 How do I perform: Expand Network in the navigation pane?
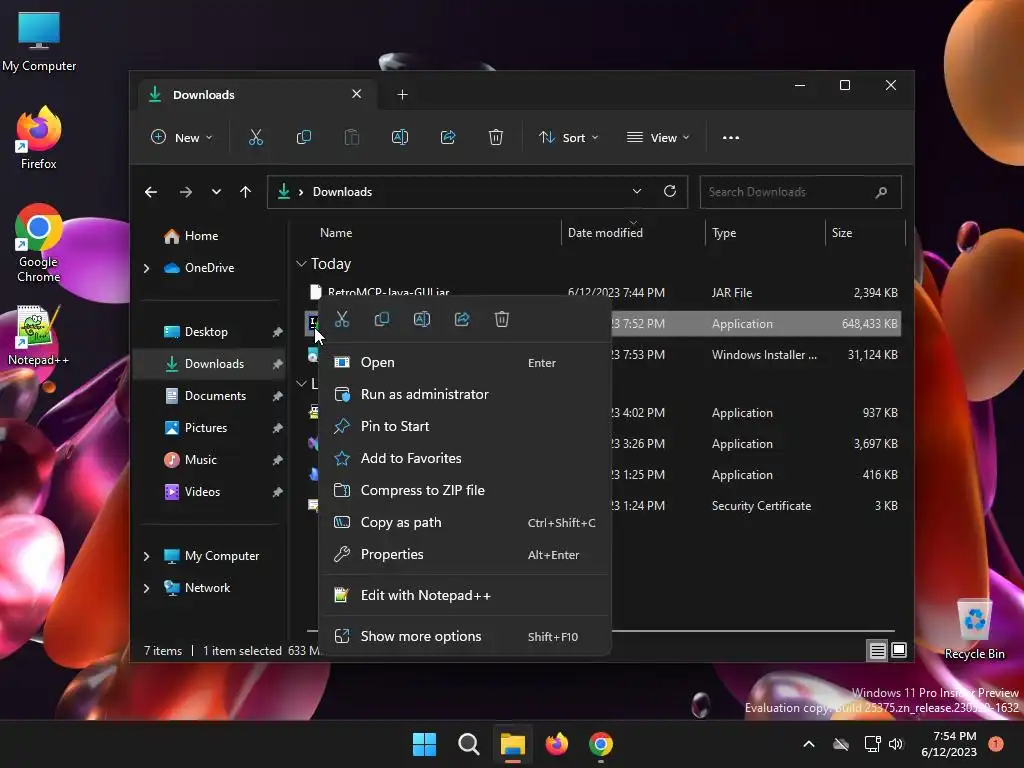[x=146, y=588]
